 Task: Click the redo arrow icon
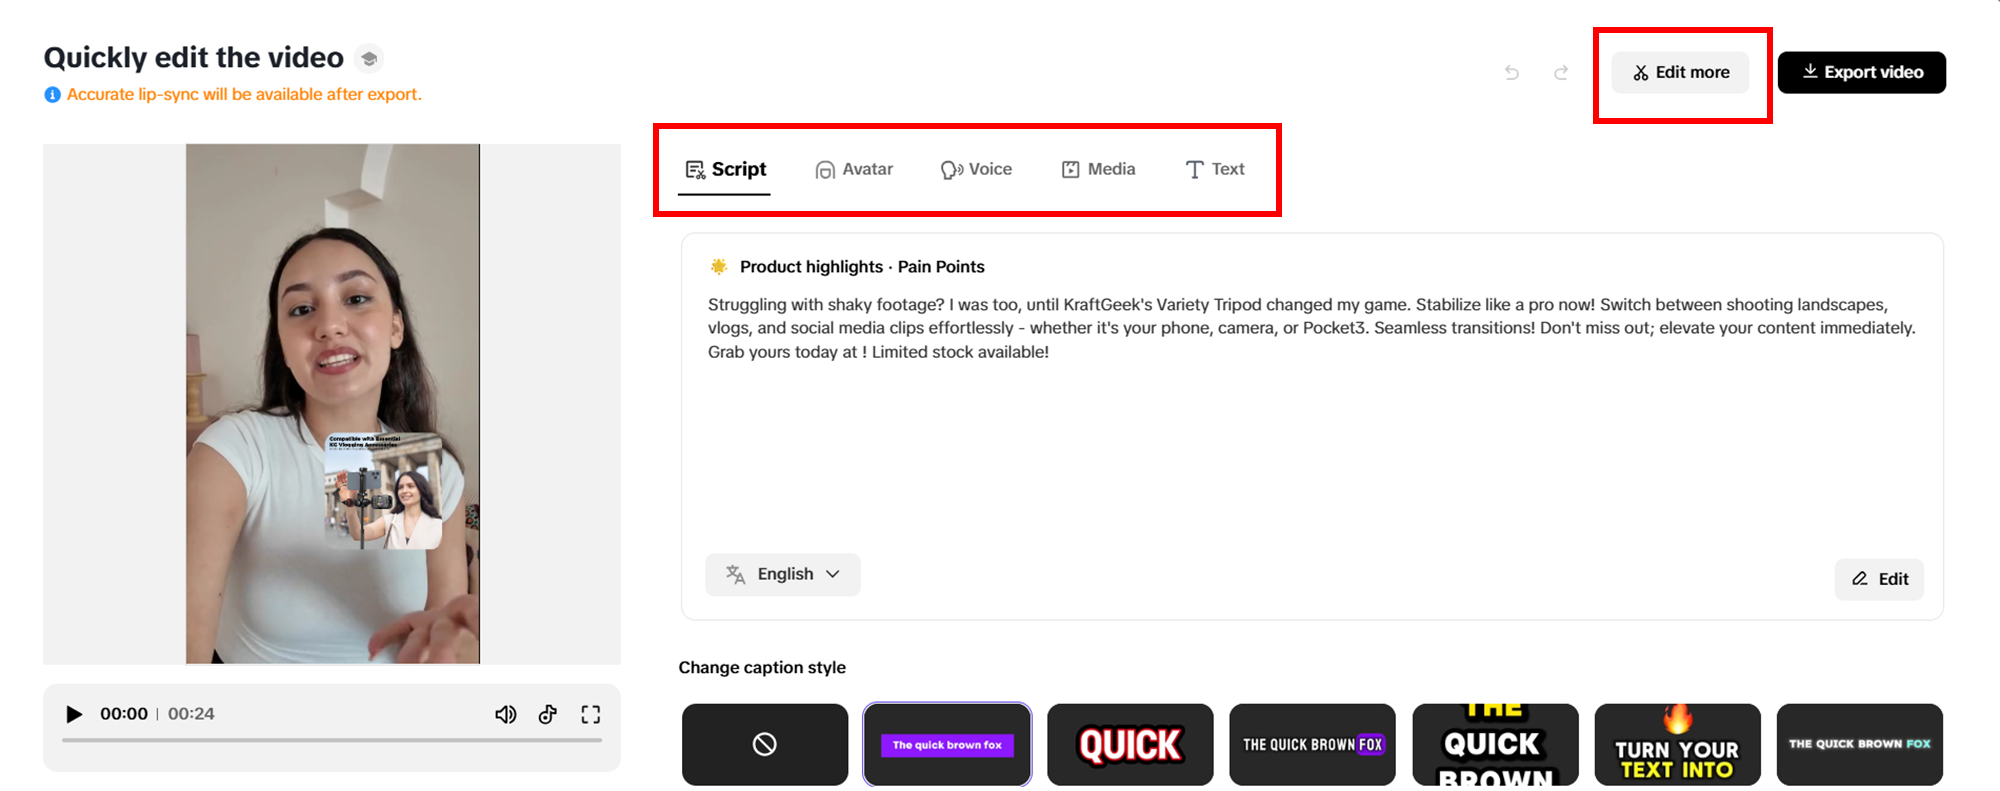tap(1561, 72)
